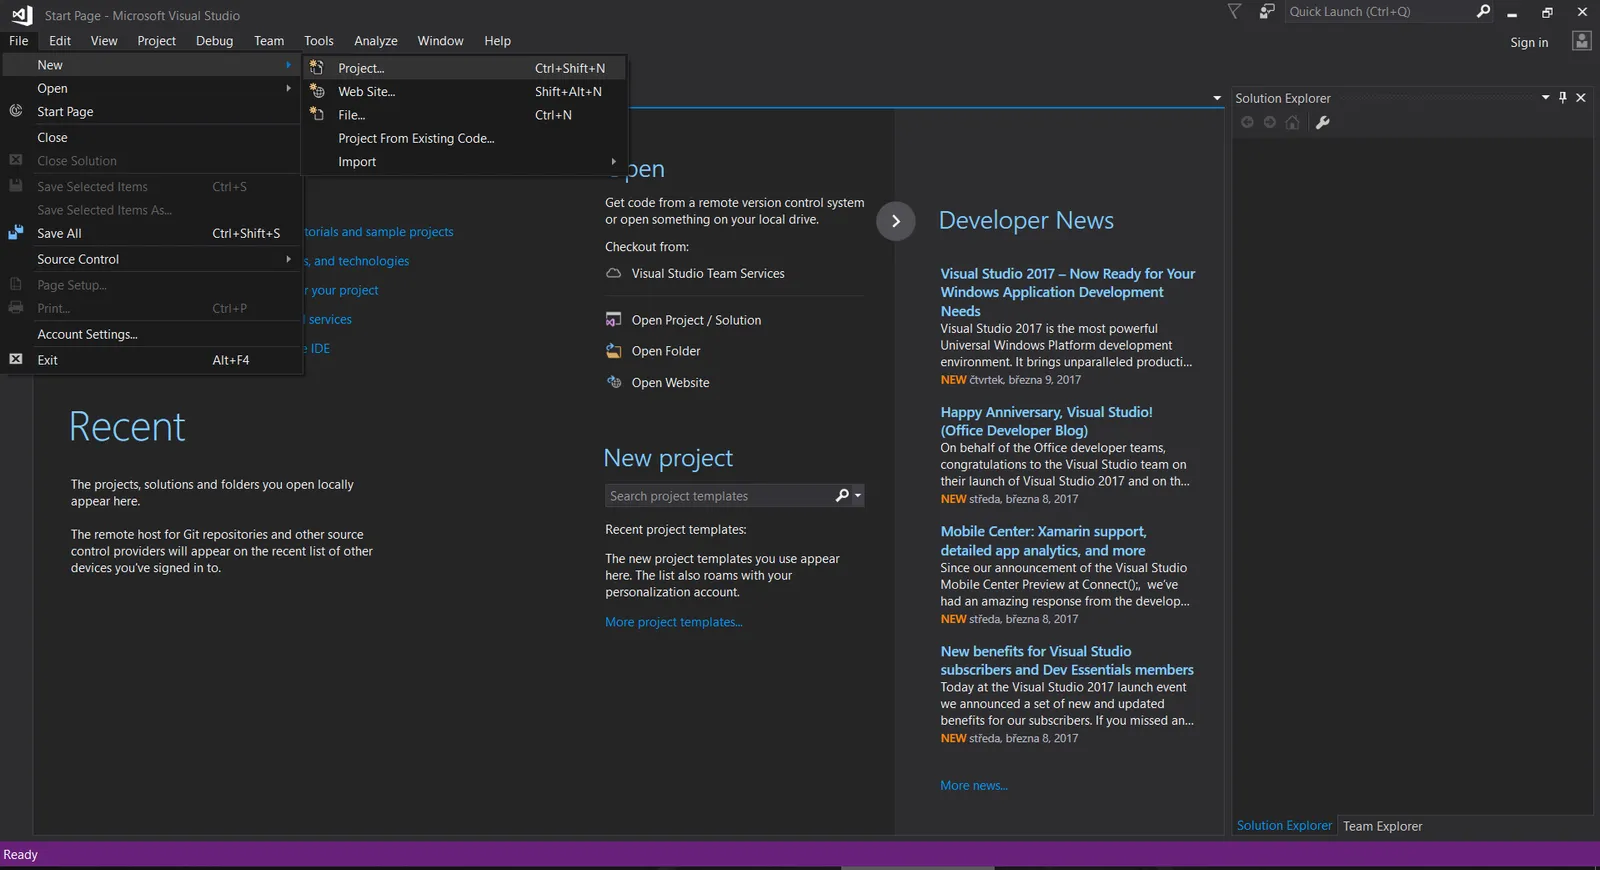The image size is (1600, 870).
Task: Click the new File icon in submenu
Action: click(317, 114)
